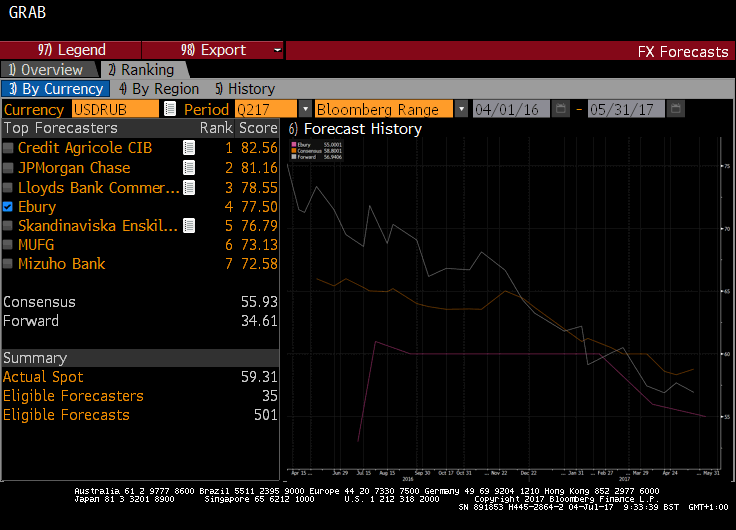The width and height of the screenshot is (736, 530).
Task: Open JPMorgan Chase forecaster name
Action: [74, 168]
